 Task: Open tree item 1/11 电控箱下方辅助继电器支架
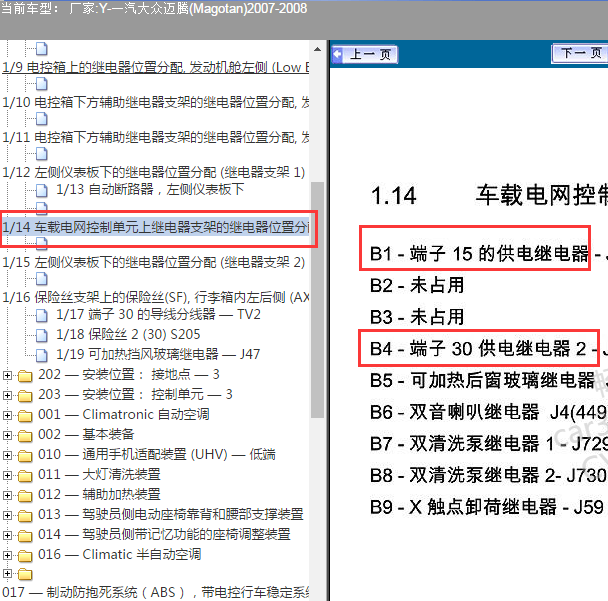pos(156,137)
